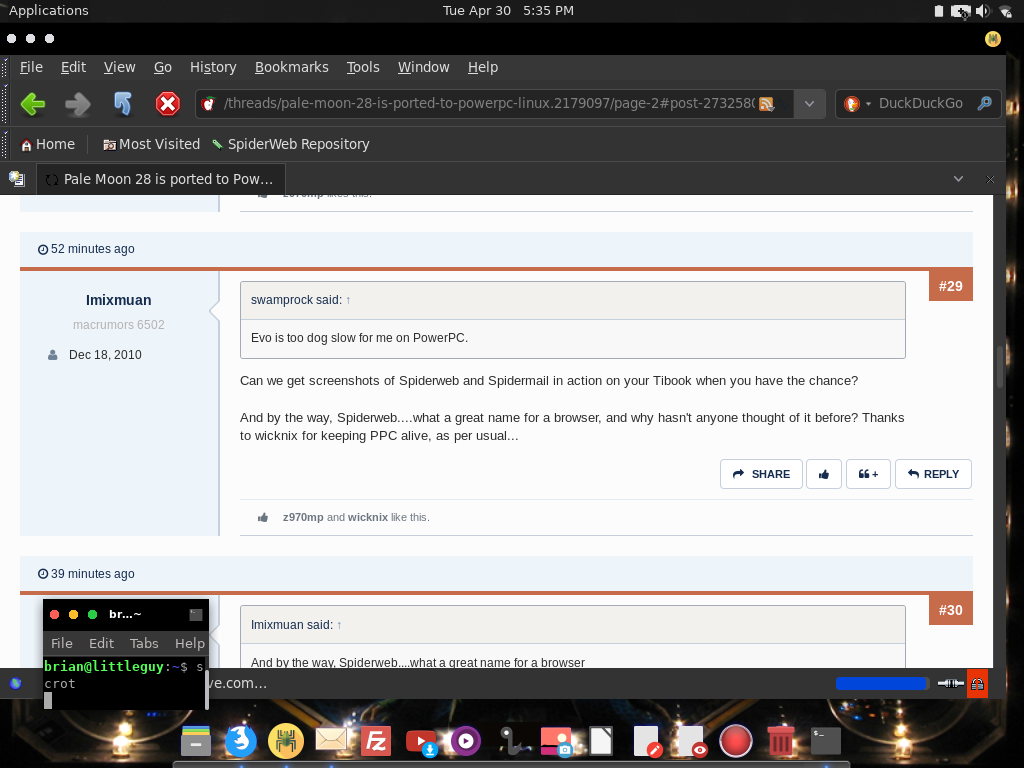This screenshot has height=768, width=1024.
Task: Open the terminal Help menu
Action: (x=189, y=643)
